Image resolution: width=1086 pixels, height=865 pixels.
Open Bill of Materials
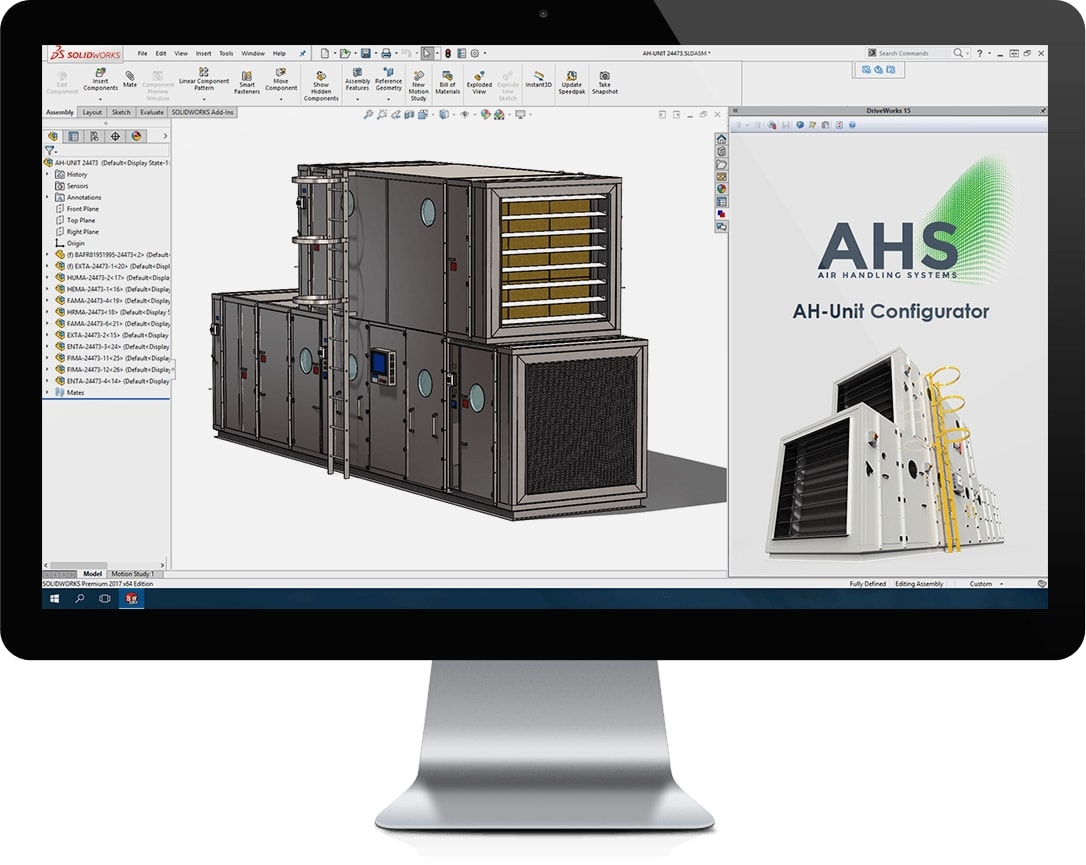pyautogui.click(x=447, y=82)
